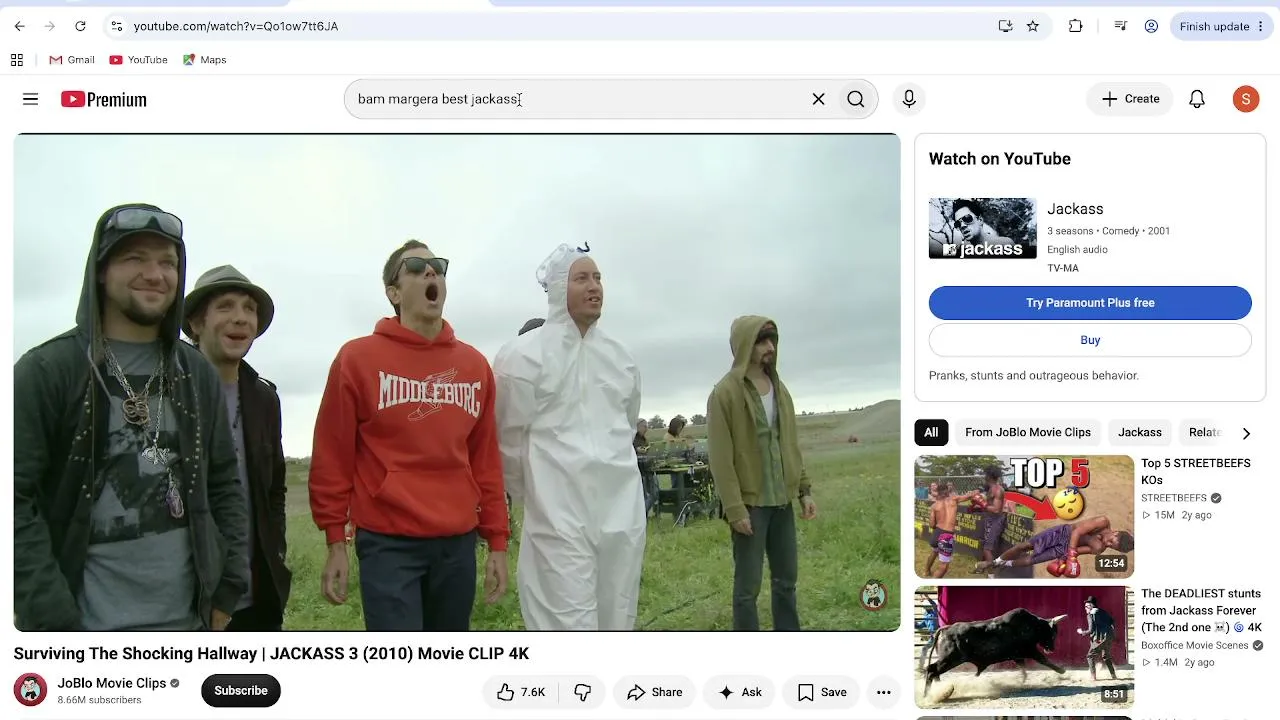The image size is (1280, 720).
Task: Submit search with the magnifier button
Action: pyautogui.click(x=856, y=99)
